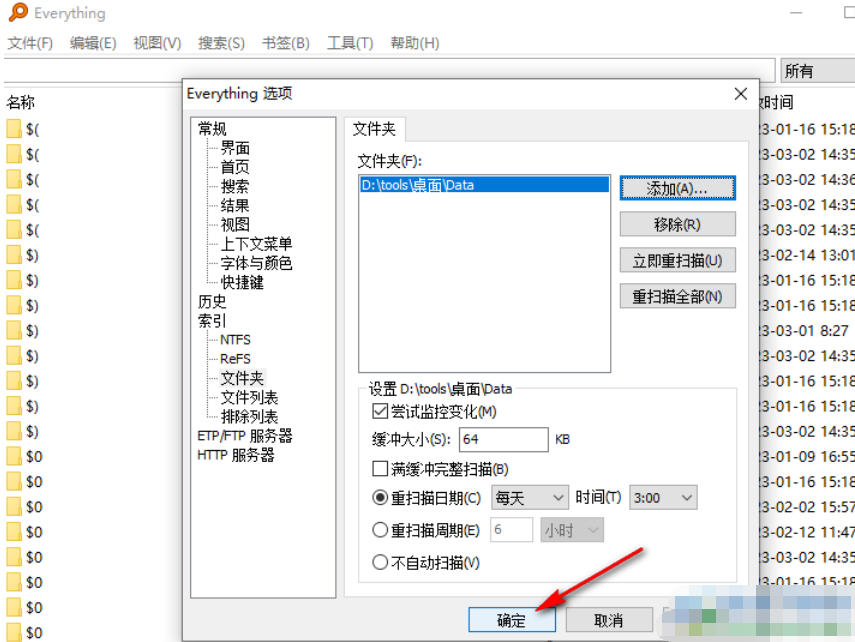
Task: Click the 确定 button
Action: pos(512,620)
